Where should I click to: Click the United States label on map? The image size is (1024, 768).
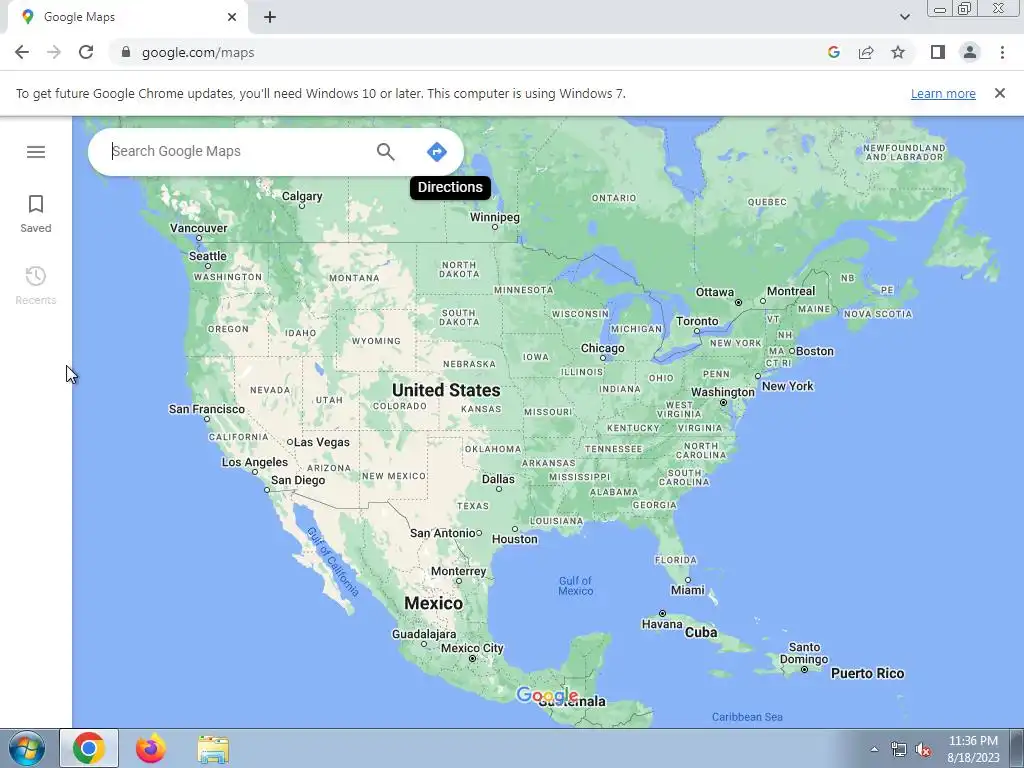tap(446, 390)
